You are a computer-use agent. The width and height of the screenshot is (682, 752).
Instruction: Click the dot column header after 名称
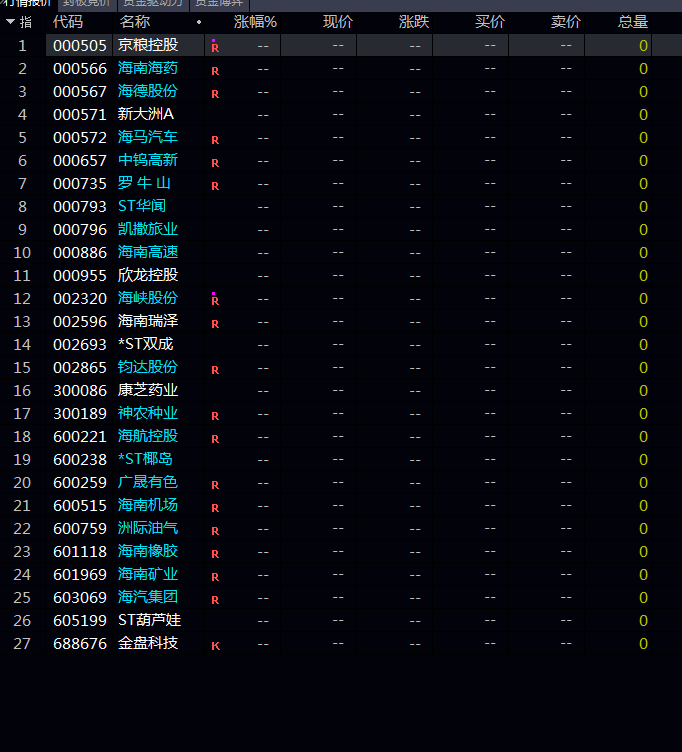point(199,22)
